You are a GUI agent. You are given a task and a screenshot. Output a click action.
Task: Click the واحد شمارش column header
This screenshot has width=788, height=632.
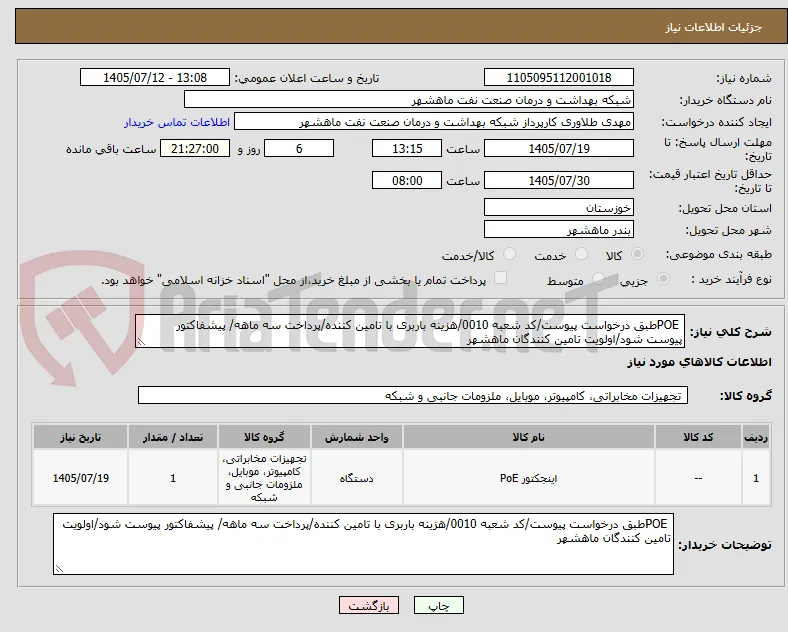click(x=356, y=437)
